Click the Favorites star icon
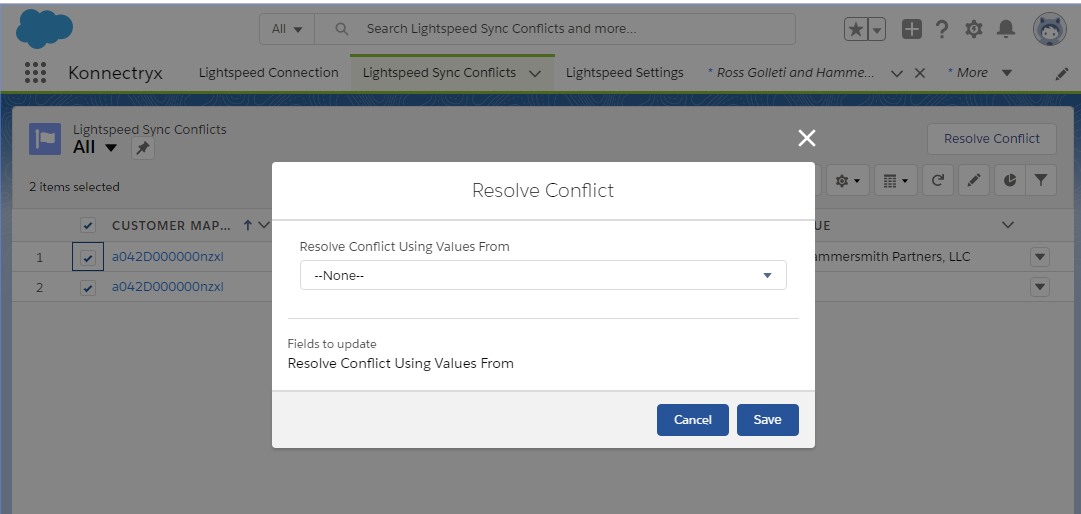The image size is (1081, 514). coord(856,30)
